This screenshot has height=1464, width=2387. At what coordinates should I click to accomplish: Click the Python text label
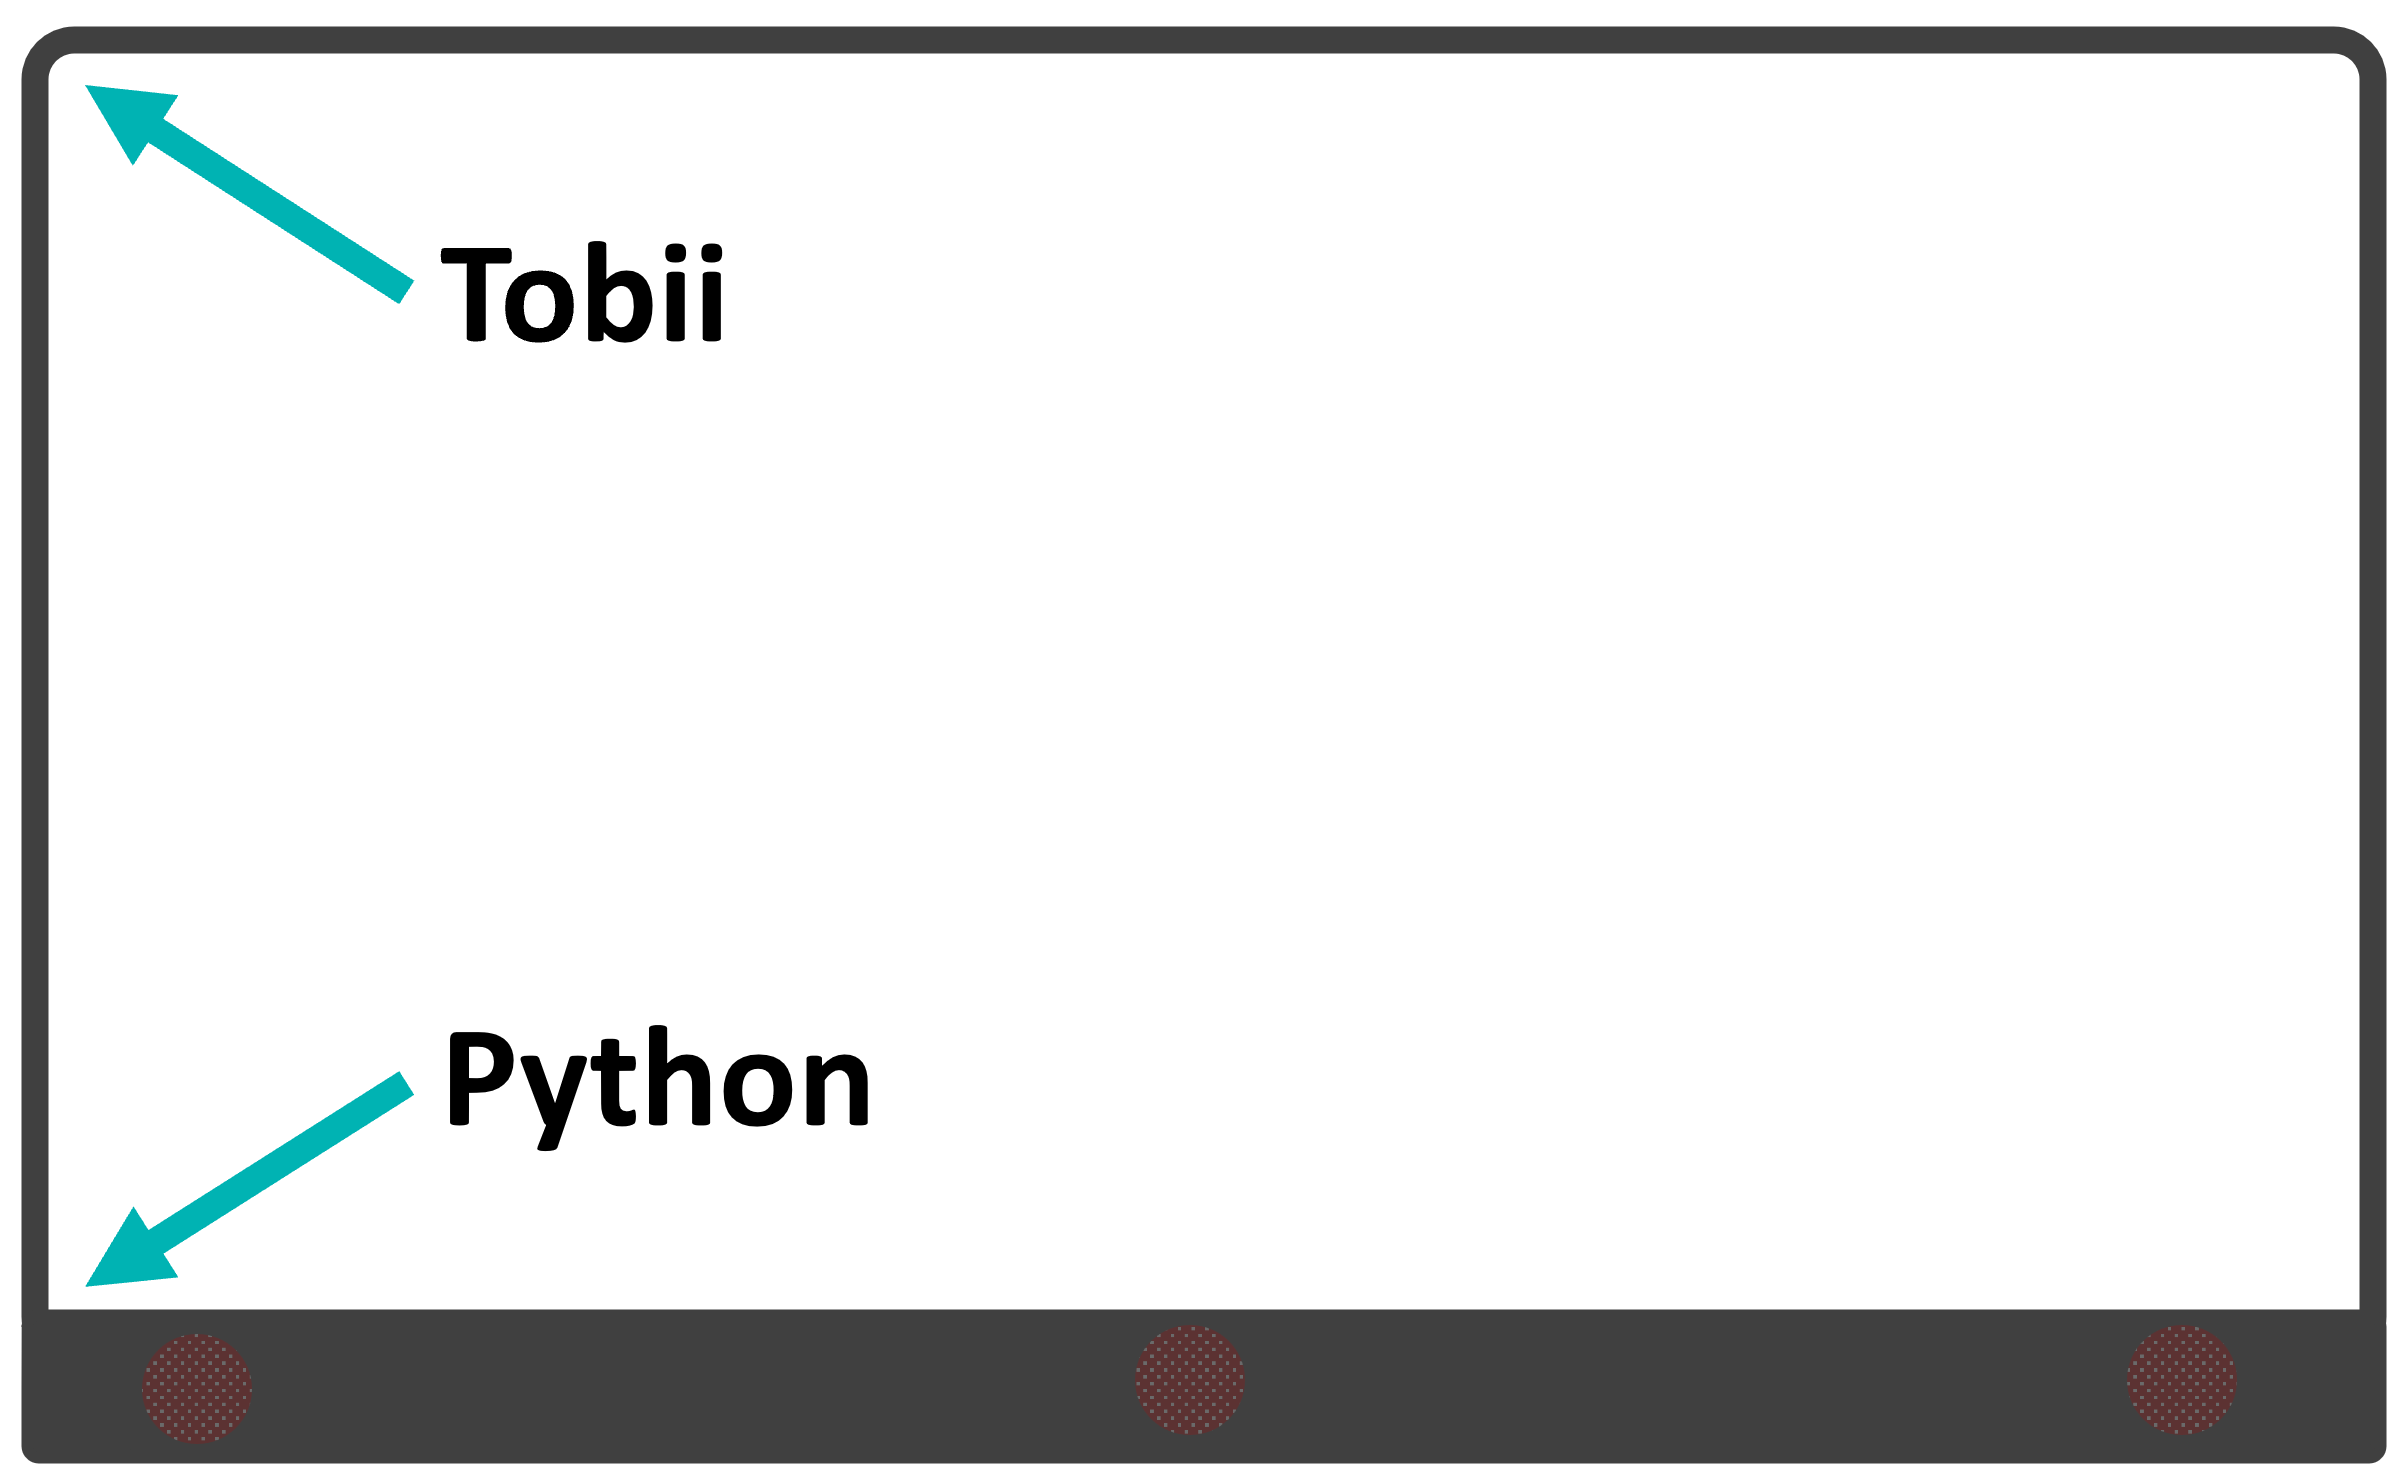[657, 1088]
